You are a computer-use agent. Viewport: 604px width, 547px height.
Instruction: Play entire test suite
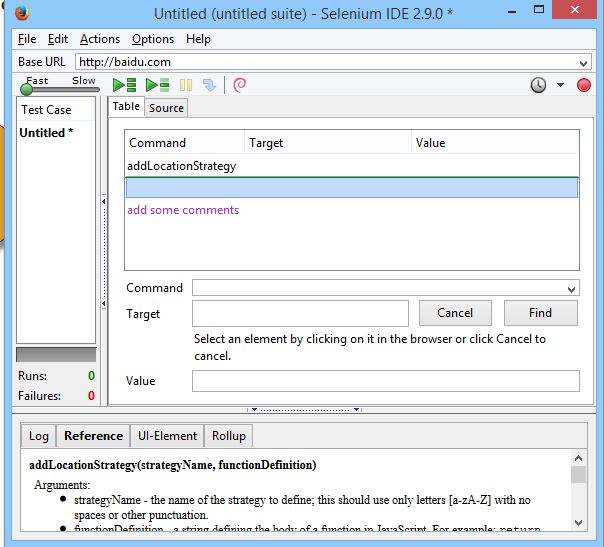[124, 85]
